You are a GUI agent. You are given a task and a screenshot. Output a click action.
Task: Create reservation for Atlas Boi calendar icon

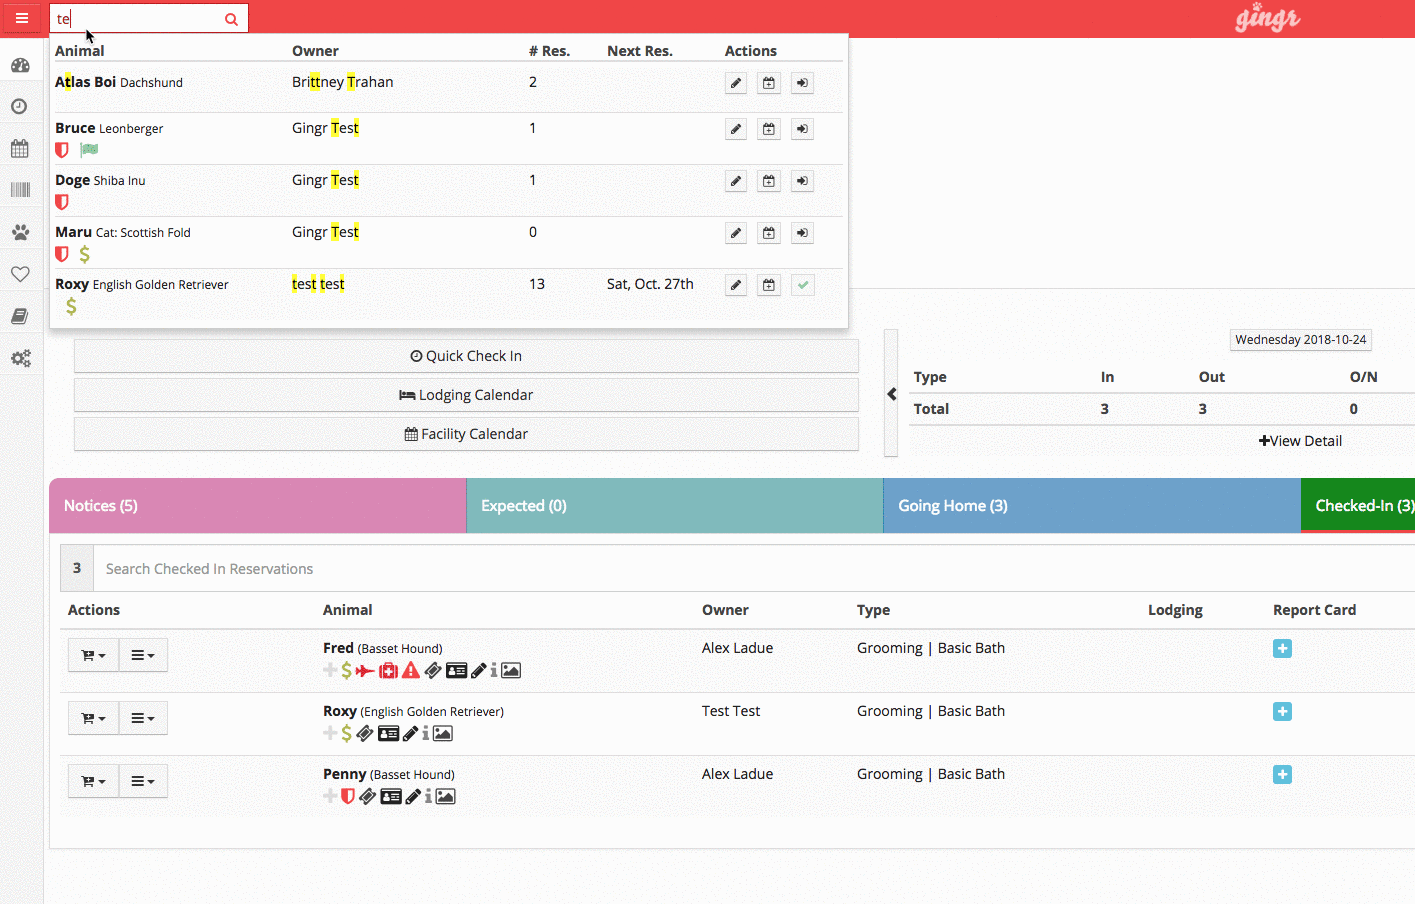click(x=769, y=83)
